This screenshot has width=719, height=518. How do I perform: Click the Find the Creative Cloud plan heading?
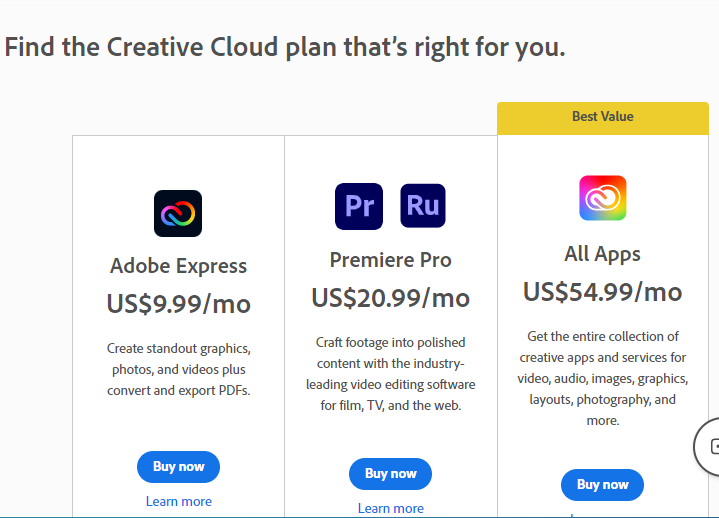[285, 48]
